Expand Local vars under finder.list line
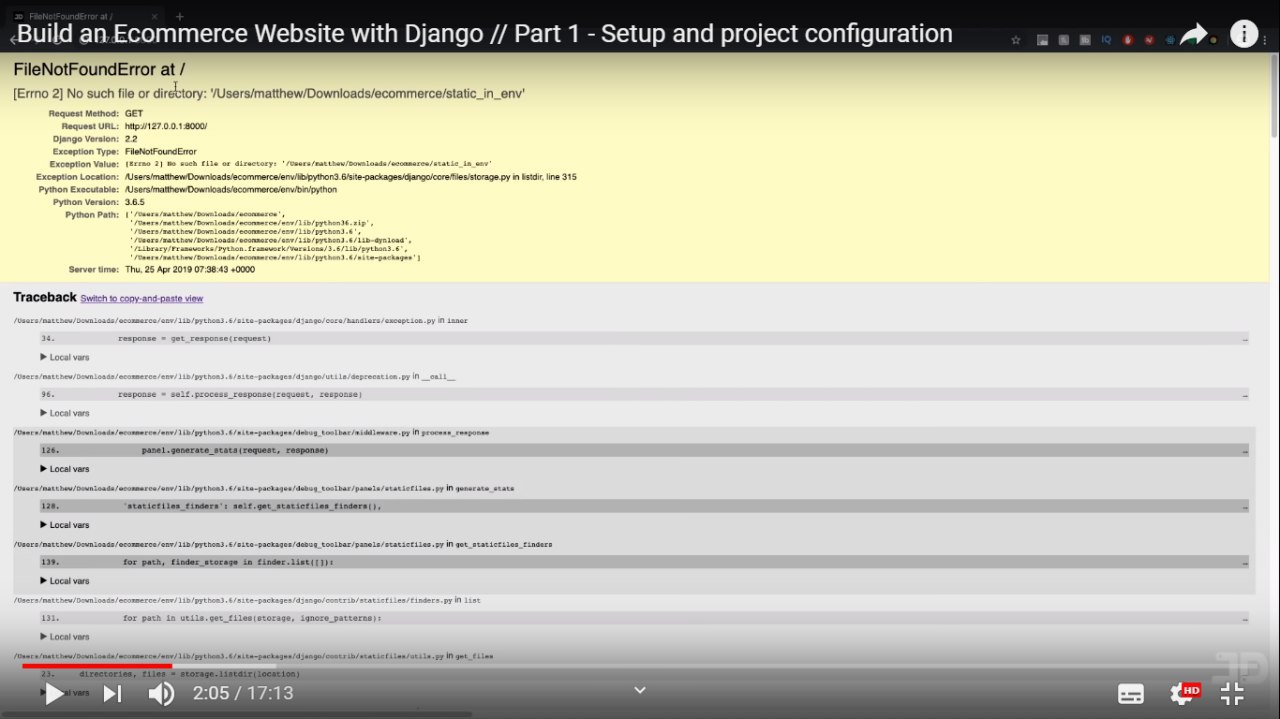This screenshot has width=1280, height=719. pyautogui.click(x=65, y=581)
